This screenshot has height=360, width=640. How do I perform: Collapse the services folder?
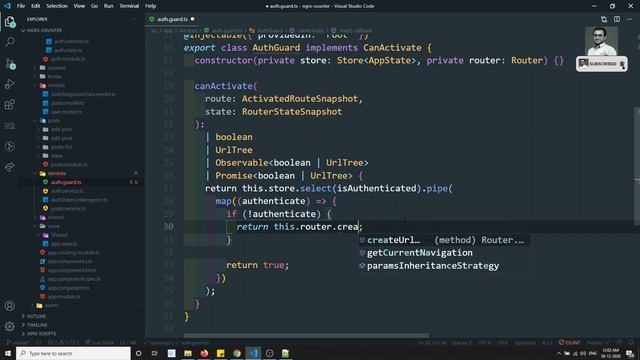click(57, 173)
